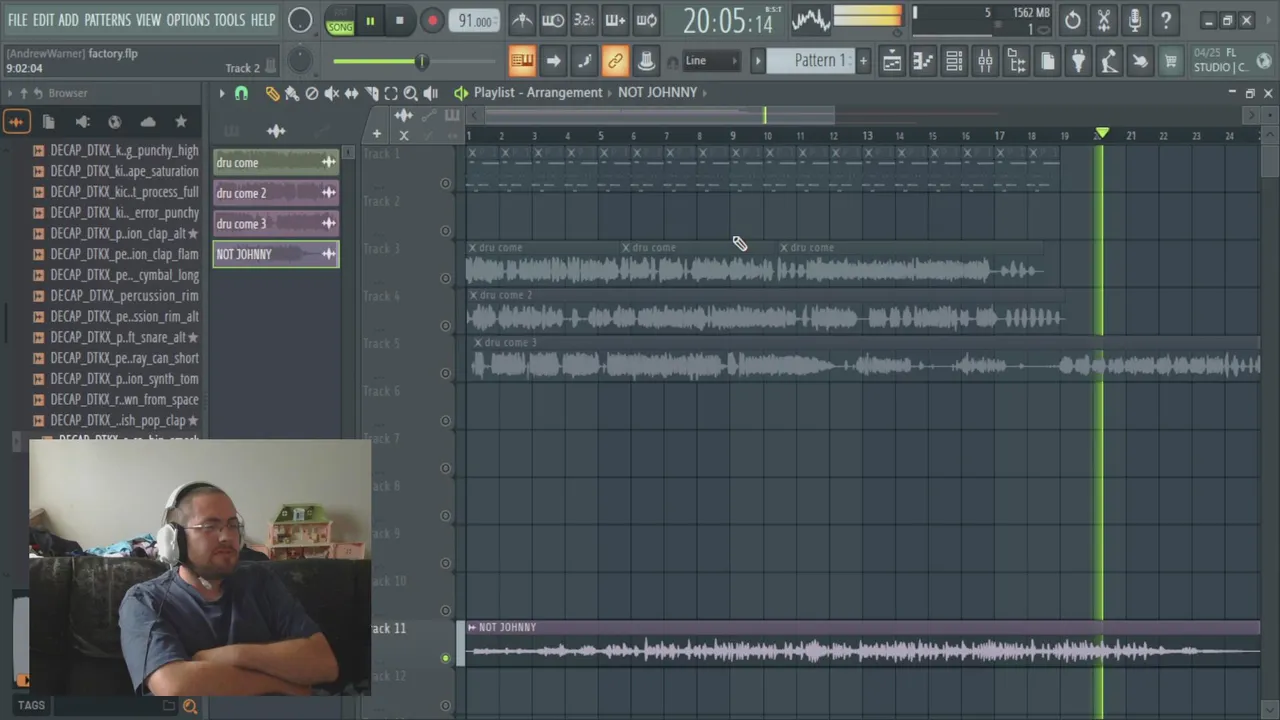Open the project picker (files) icon

[1047, 62]
